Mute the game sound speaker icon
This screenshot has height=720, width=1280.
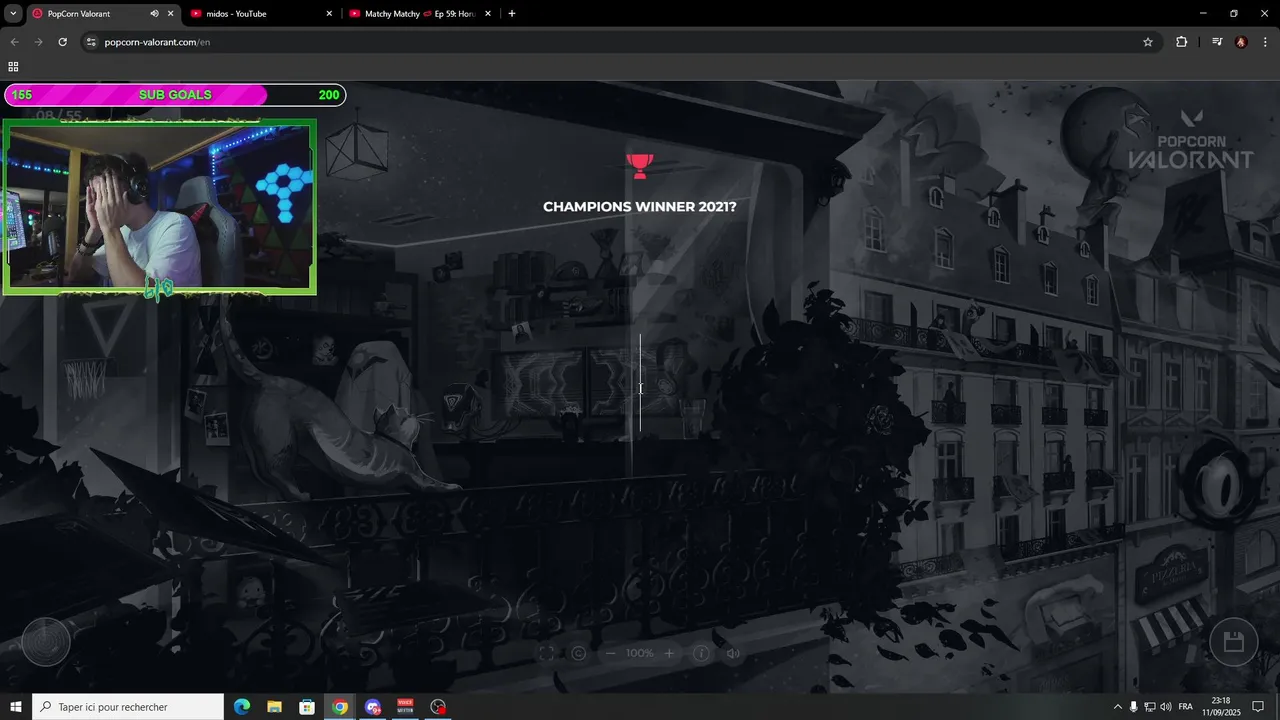(733, 653)
